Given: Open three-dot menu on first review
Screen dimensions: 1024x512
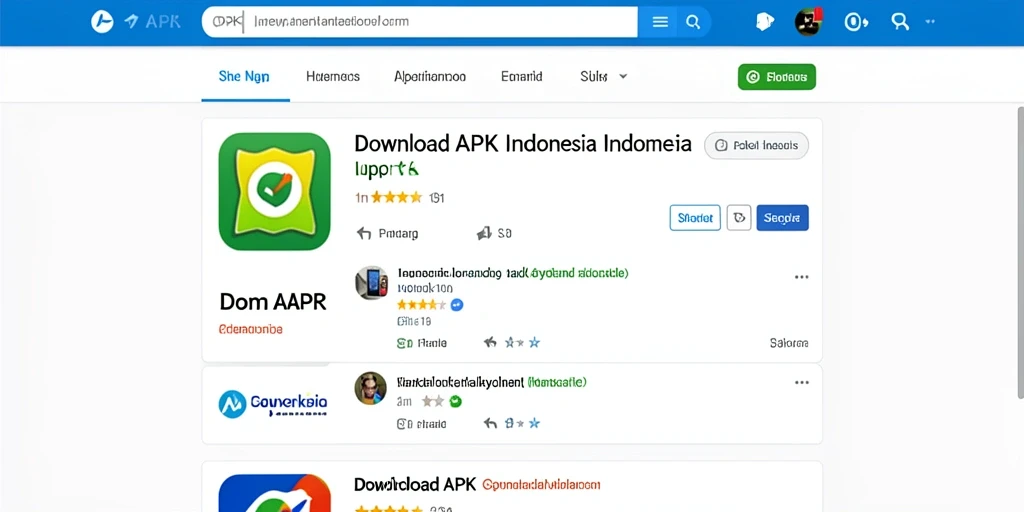Looking at the screenshot, I should pos(801,277).
